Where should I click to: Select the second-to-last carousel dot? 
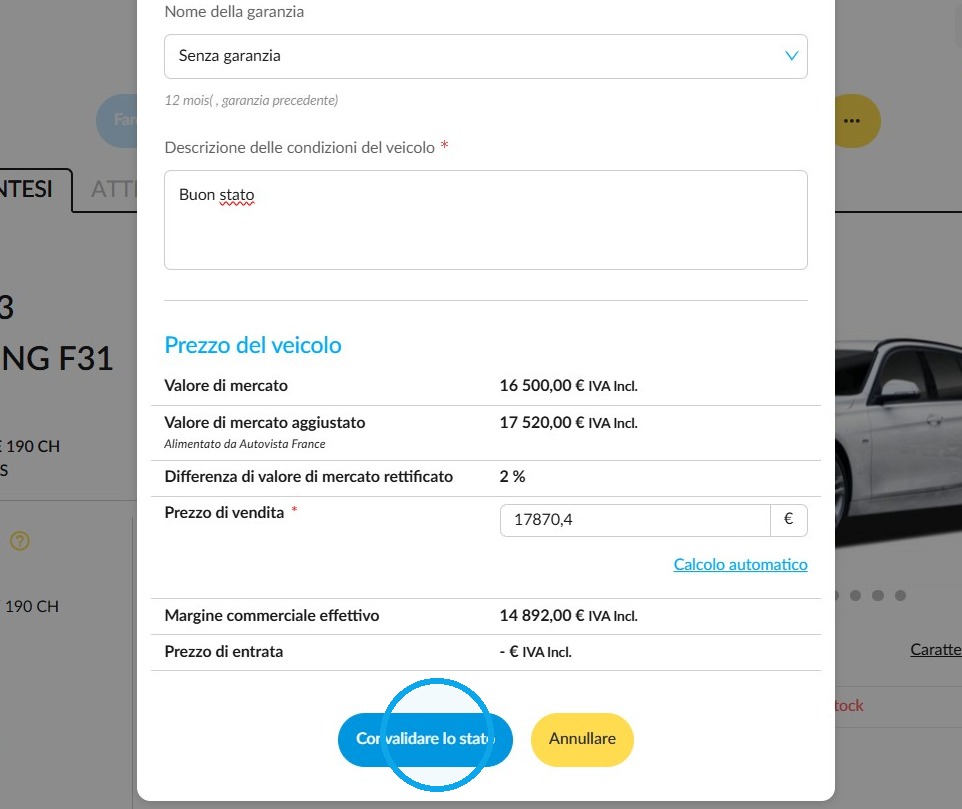pos(878,595)
